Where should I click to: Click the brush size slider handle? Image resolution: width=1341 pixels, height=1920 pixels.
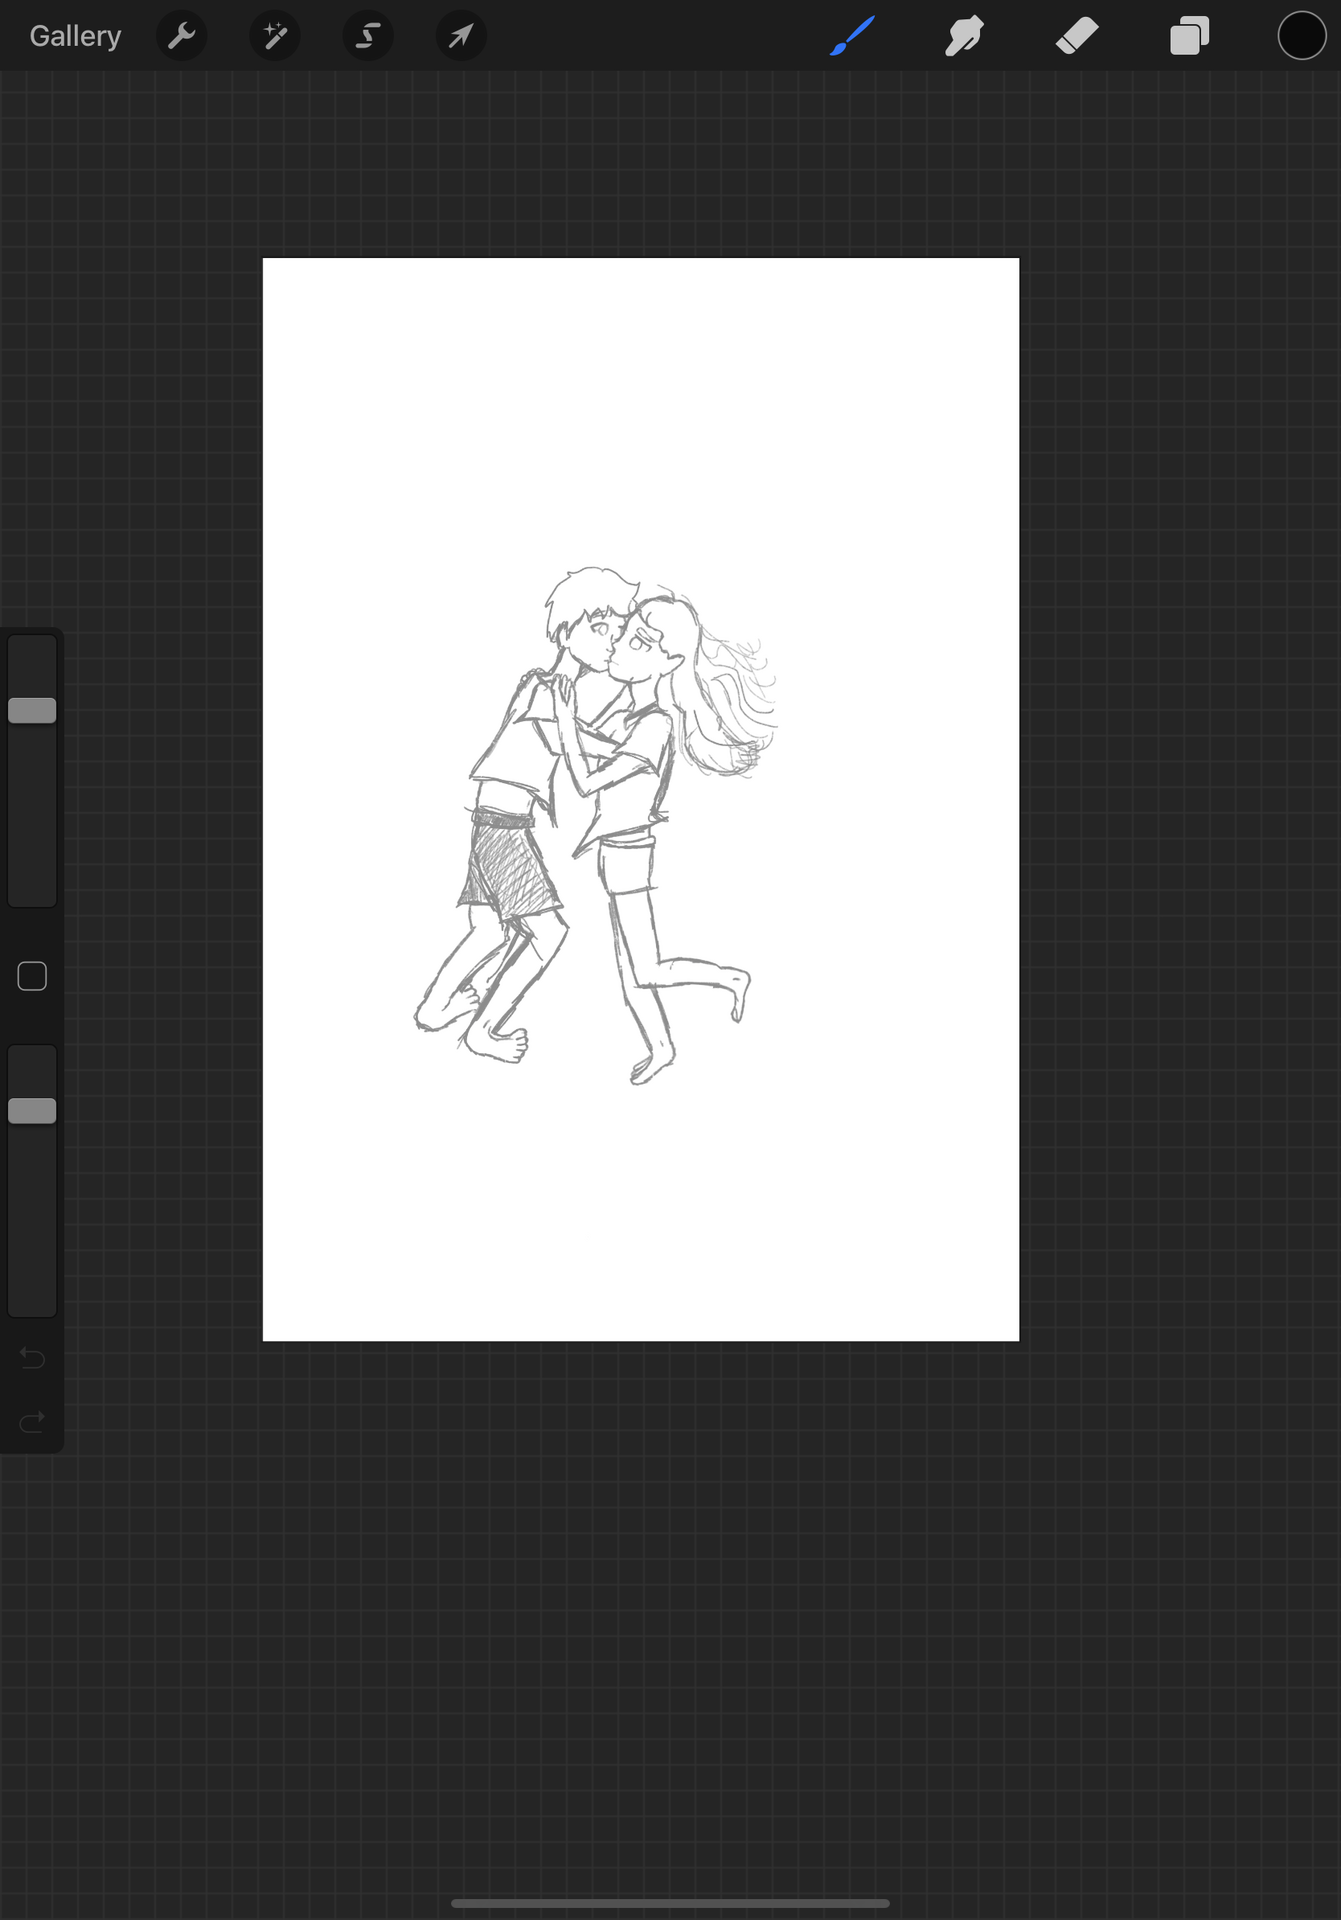coord(32,710)
